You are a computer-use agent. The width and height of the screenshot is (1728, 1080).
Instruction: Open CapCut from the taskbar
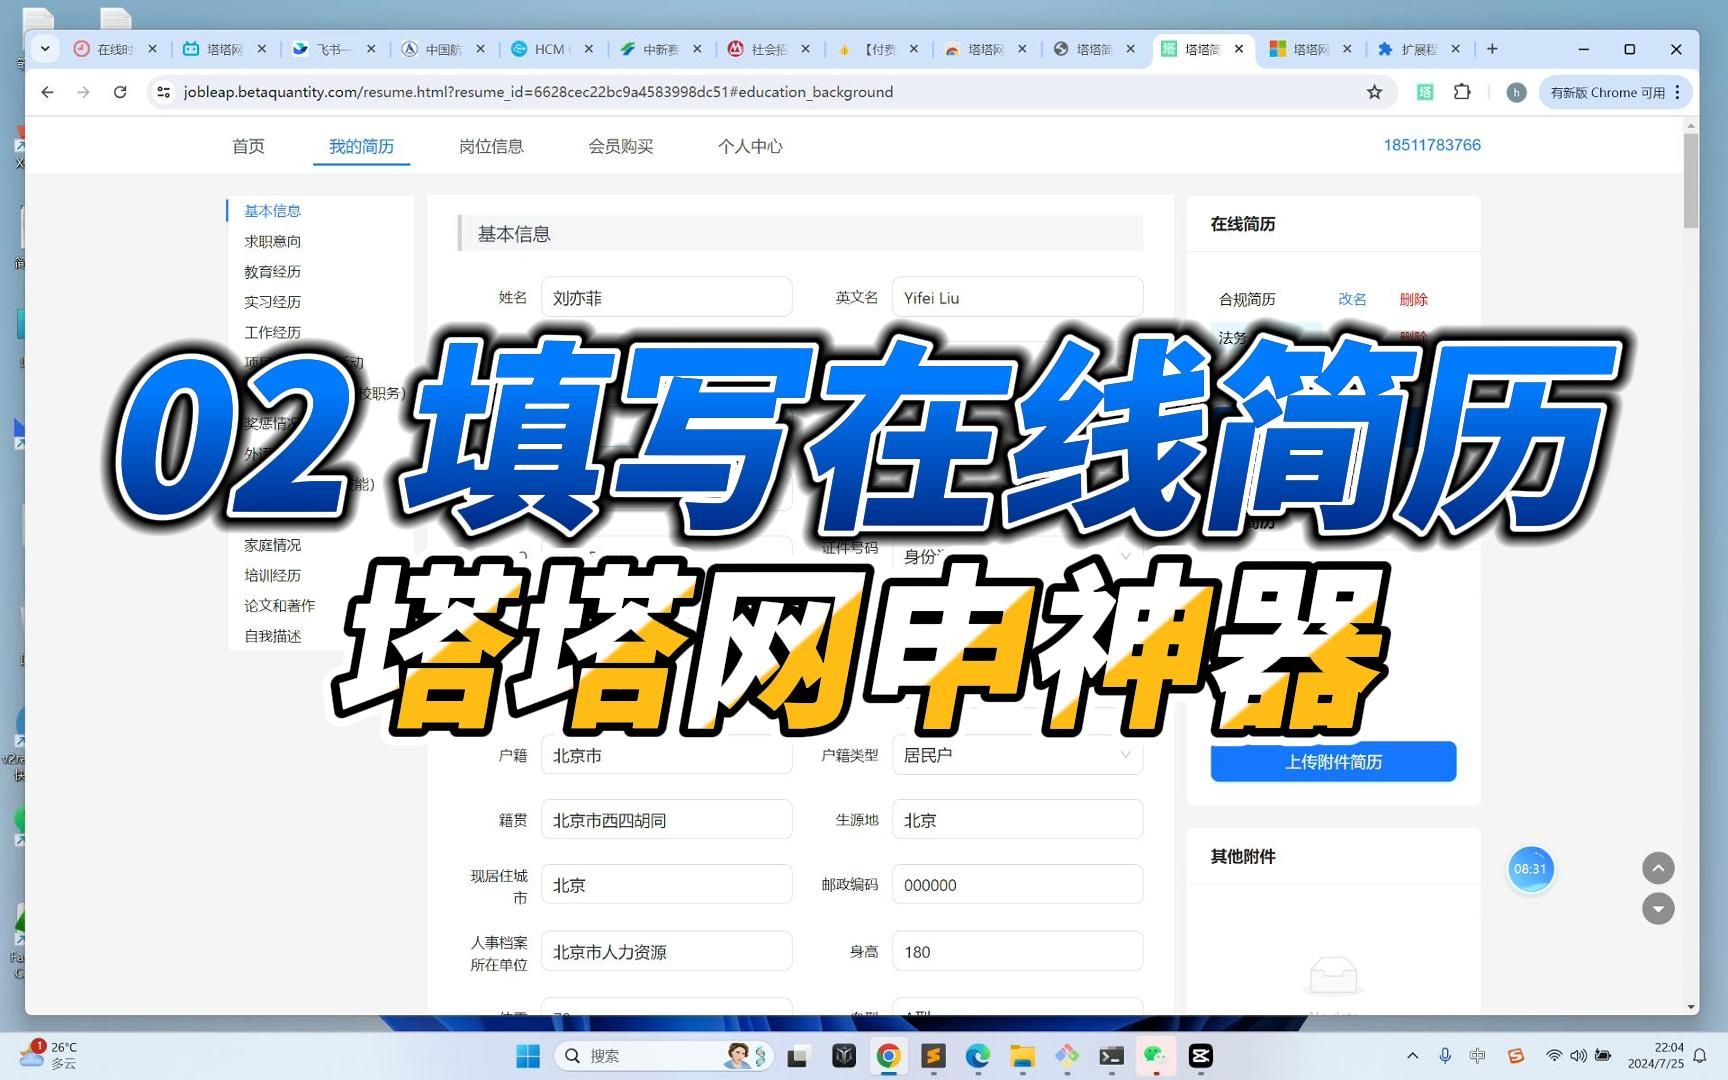tap(1201, 1055)
